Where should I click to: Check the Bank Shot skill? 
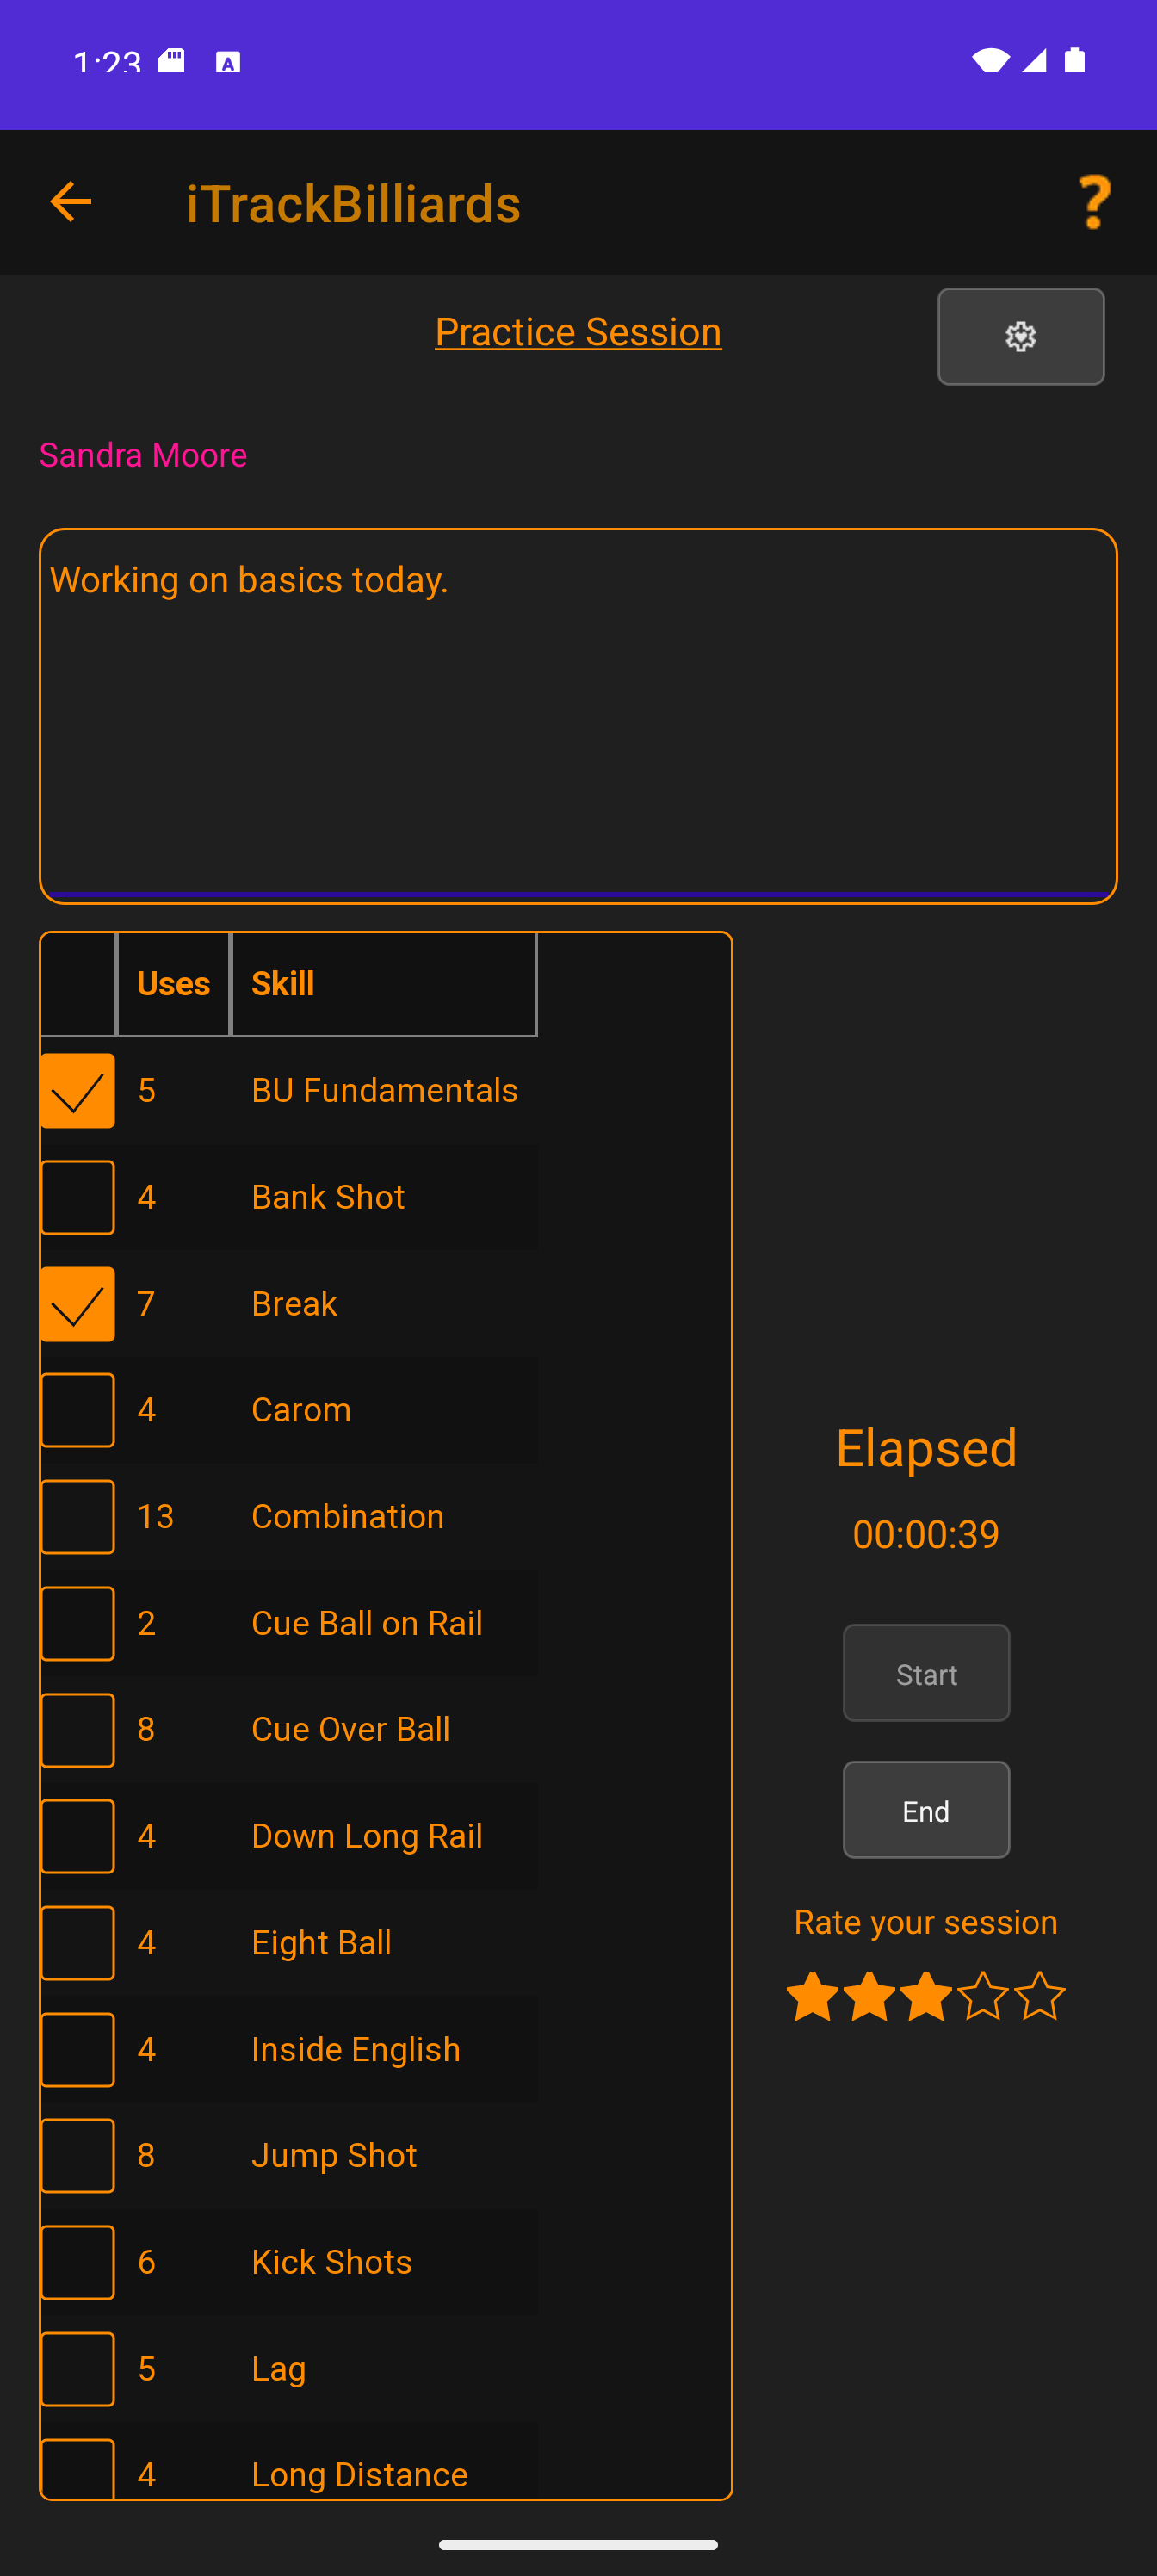(x=77, y=1197)
